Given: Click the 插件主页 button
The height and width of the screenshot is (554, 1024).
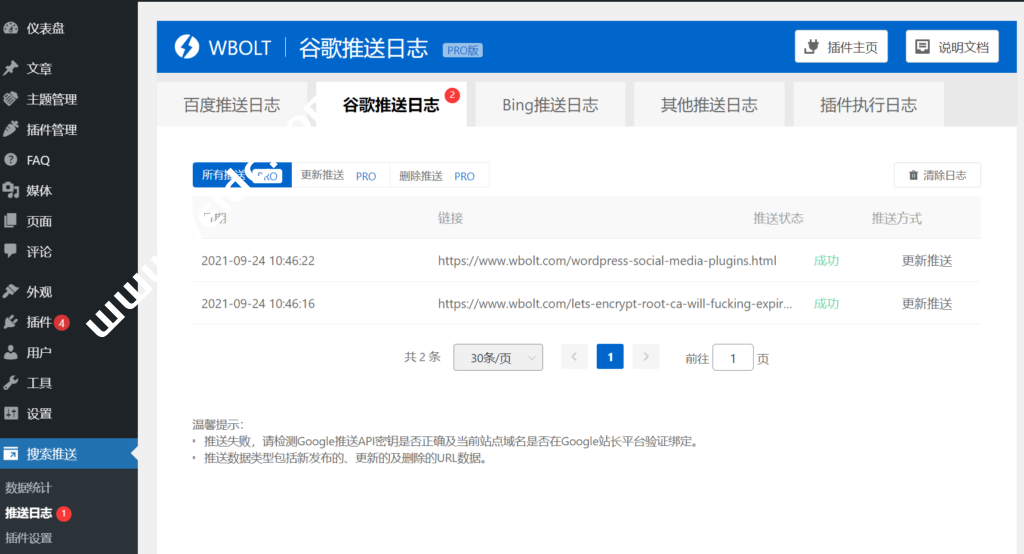Looking at the screenshot, I should point(841,46).
